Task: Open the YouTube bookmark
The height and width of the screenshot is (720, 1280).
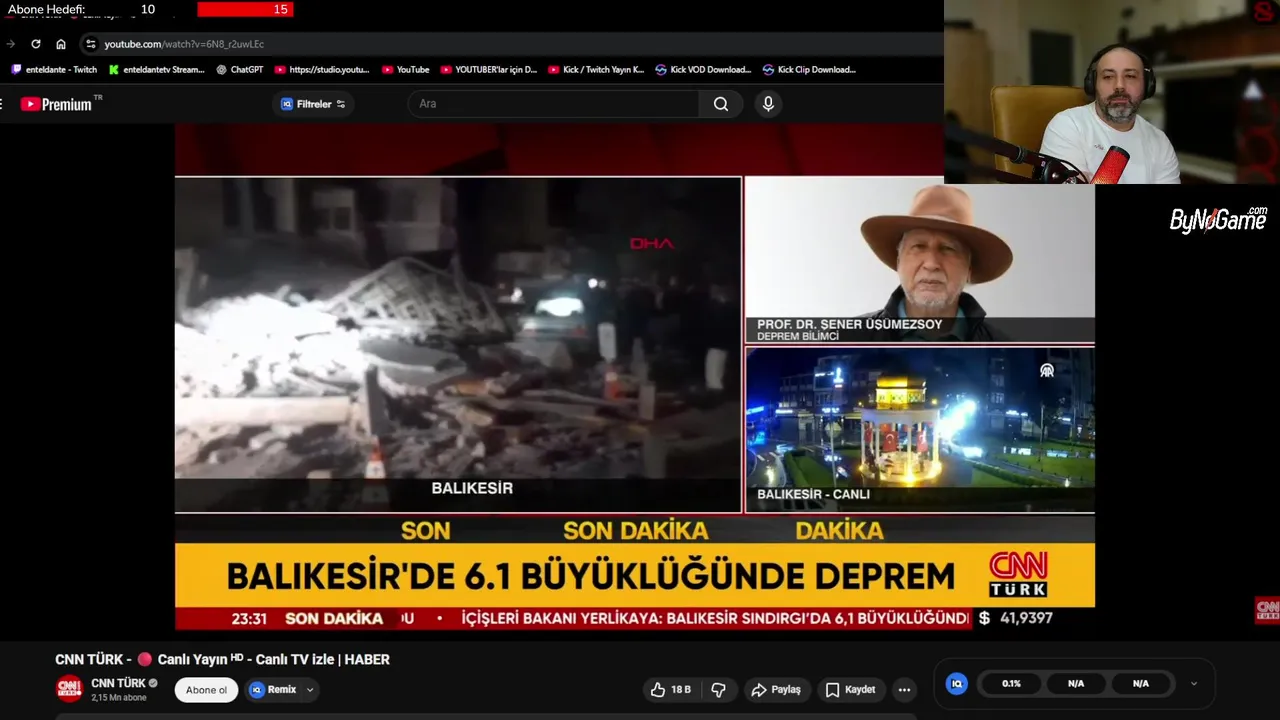Action: pos(405,70)
